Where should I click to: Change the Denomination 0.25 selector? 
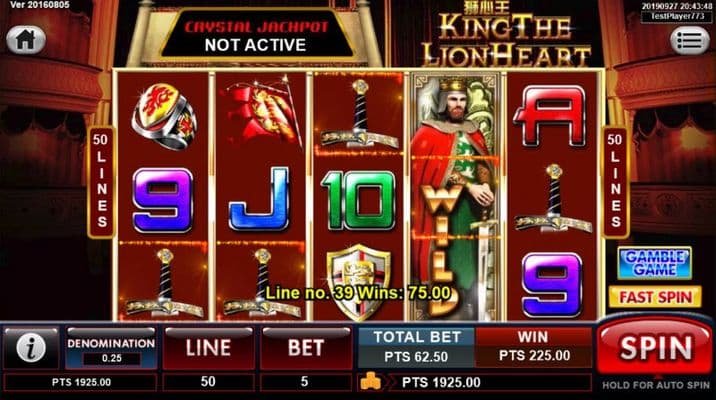tap(111, 349)
